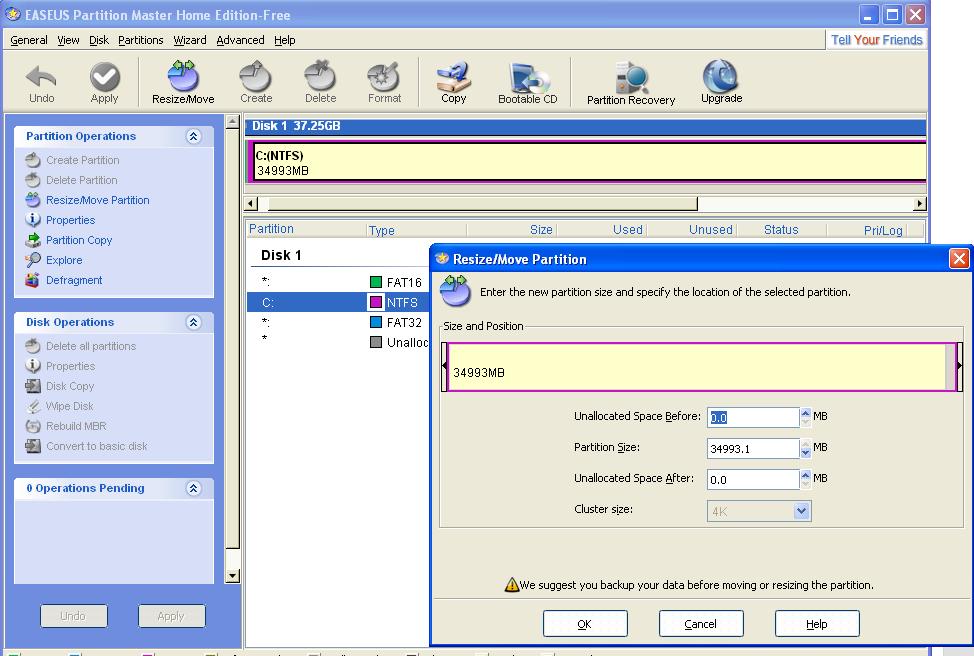This screenshot has height=656, width=974.
Task: Click the yellow partition bar in dialog
Action: pos(701,367)
